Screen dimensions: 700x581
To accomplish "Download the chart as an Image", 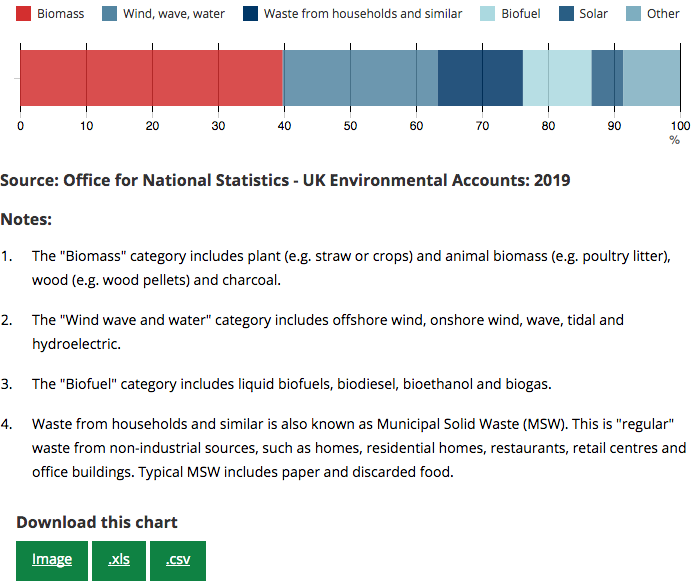I will point(51,560).
